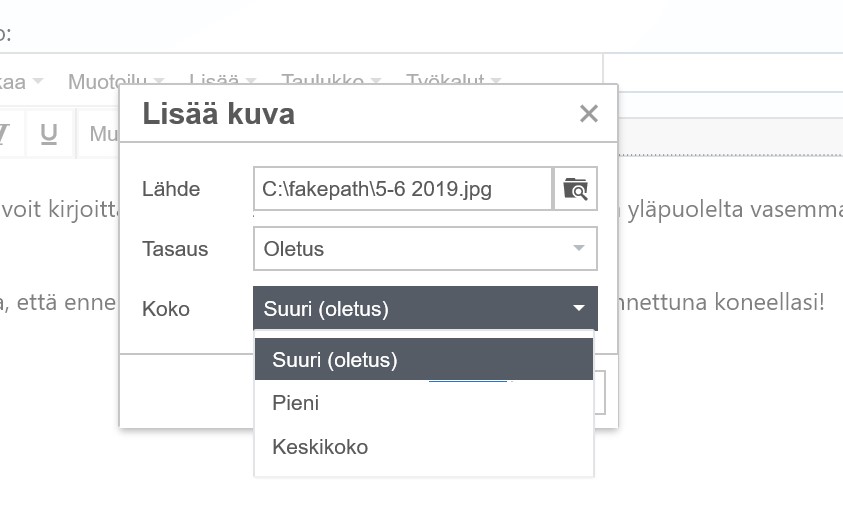Click the browse file icon beside Lähde

[x=575, y=188]
